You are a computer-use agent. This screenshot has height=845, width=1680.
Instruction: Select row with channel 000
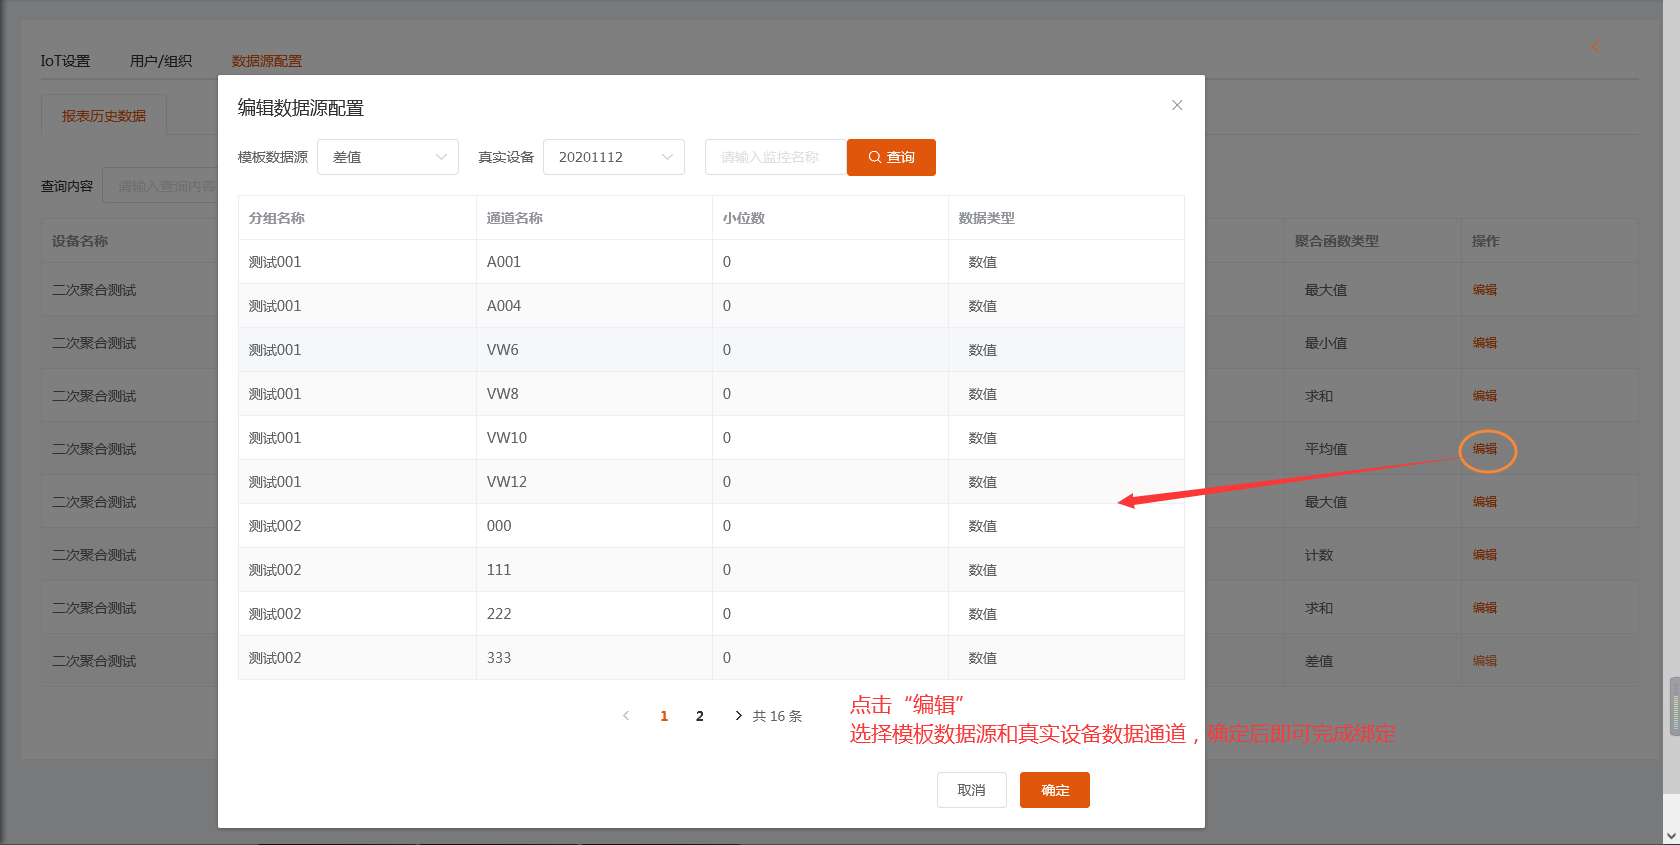[x=711, y=526]
